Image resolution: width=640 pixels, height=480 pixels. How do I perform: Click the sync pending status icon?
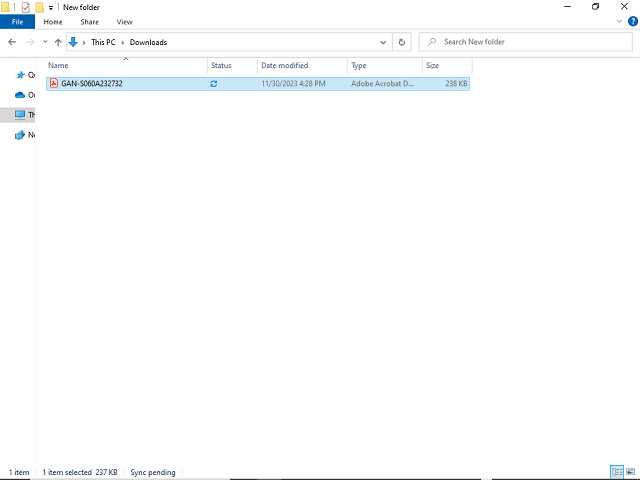(x=213, y=84)
